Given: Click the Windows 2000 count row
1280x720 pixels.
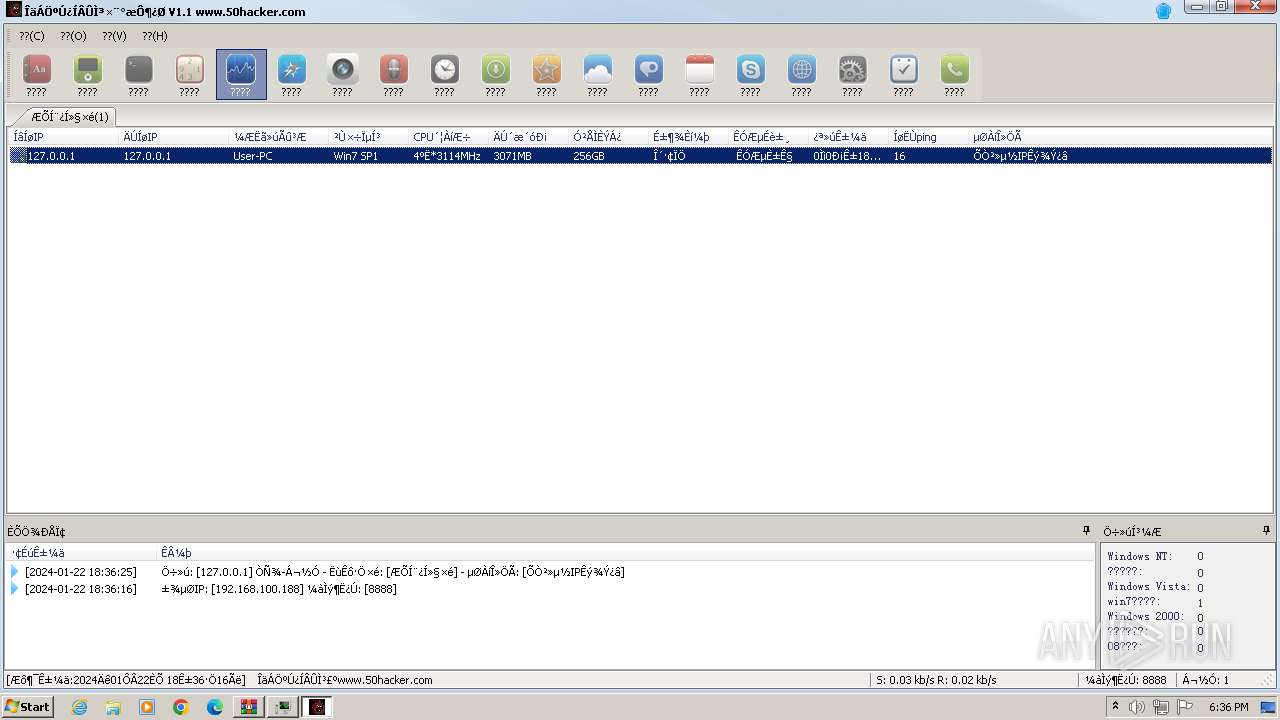Looking at the screenshot, I should 1156,617.
